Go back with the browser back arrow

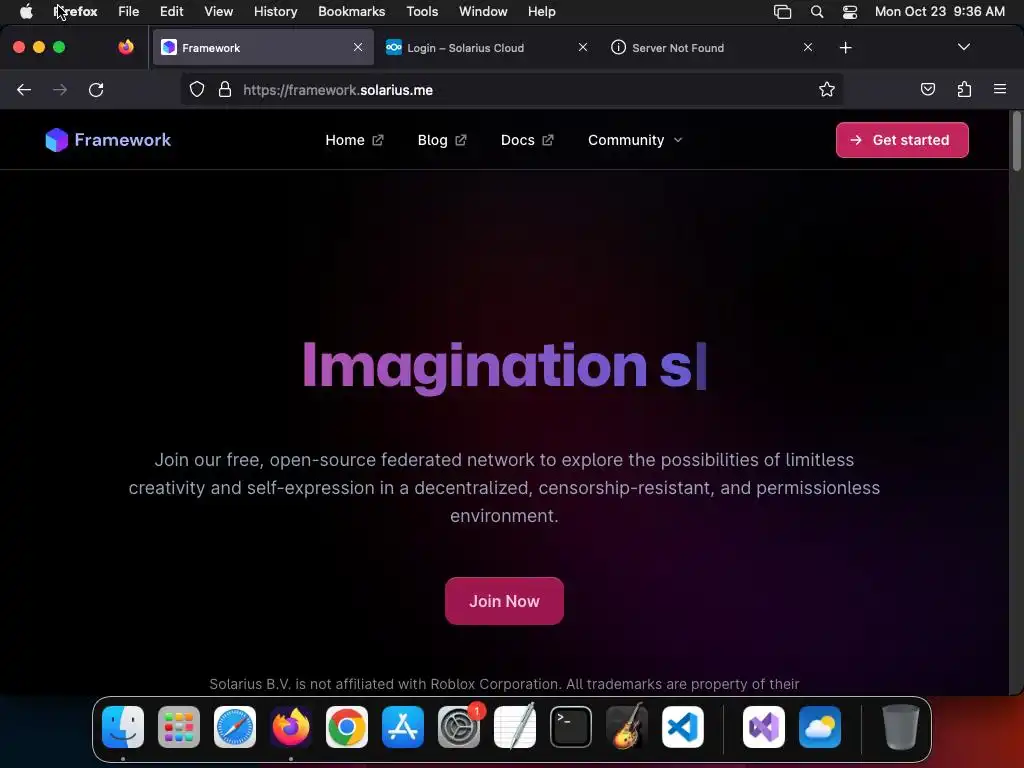pos(24,89)
